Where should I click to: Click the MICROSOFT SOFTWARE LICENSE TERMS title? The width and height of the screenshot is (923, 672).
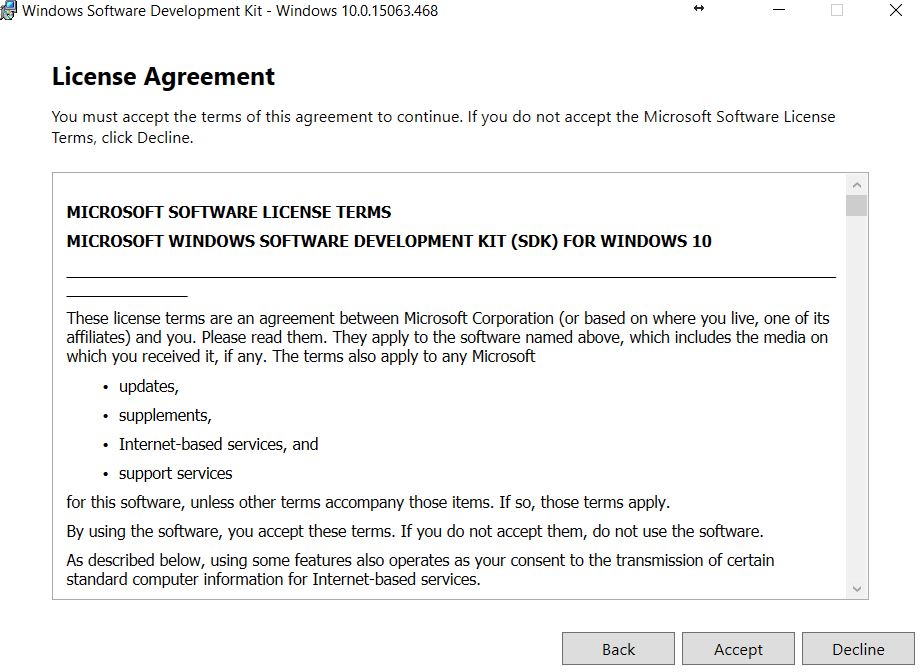pos(228,212)
